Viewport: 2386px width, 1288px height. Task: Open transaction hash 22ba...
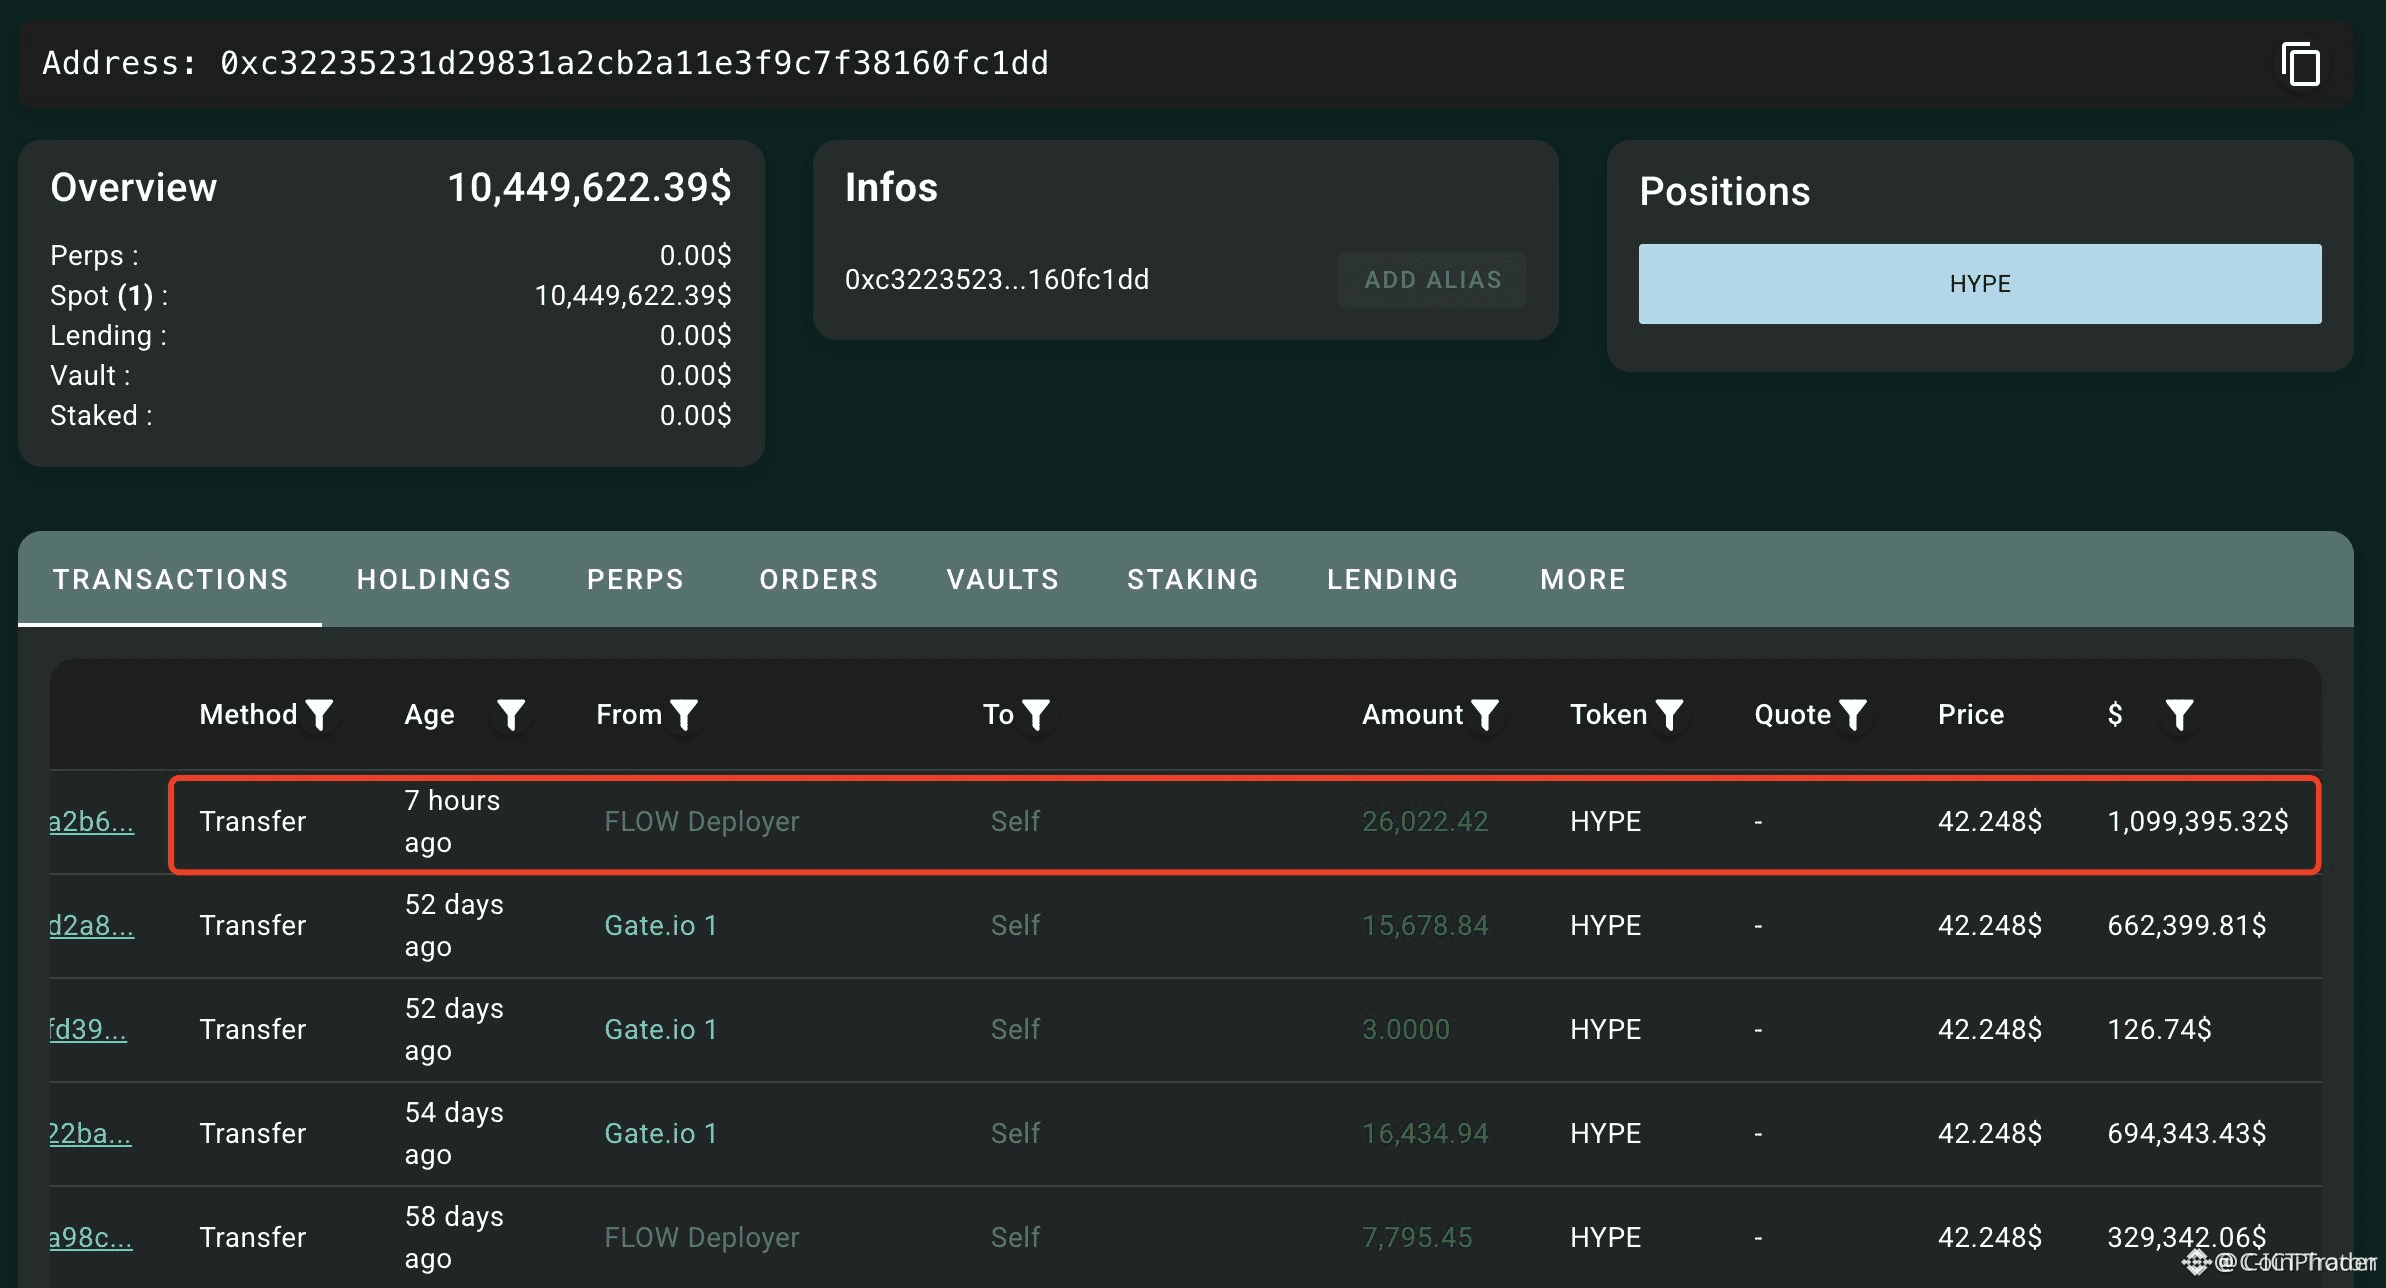(90, 1134)
